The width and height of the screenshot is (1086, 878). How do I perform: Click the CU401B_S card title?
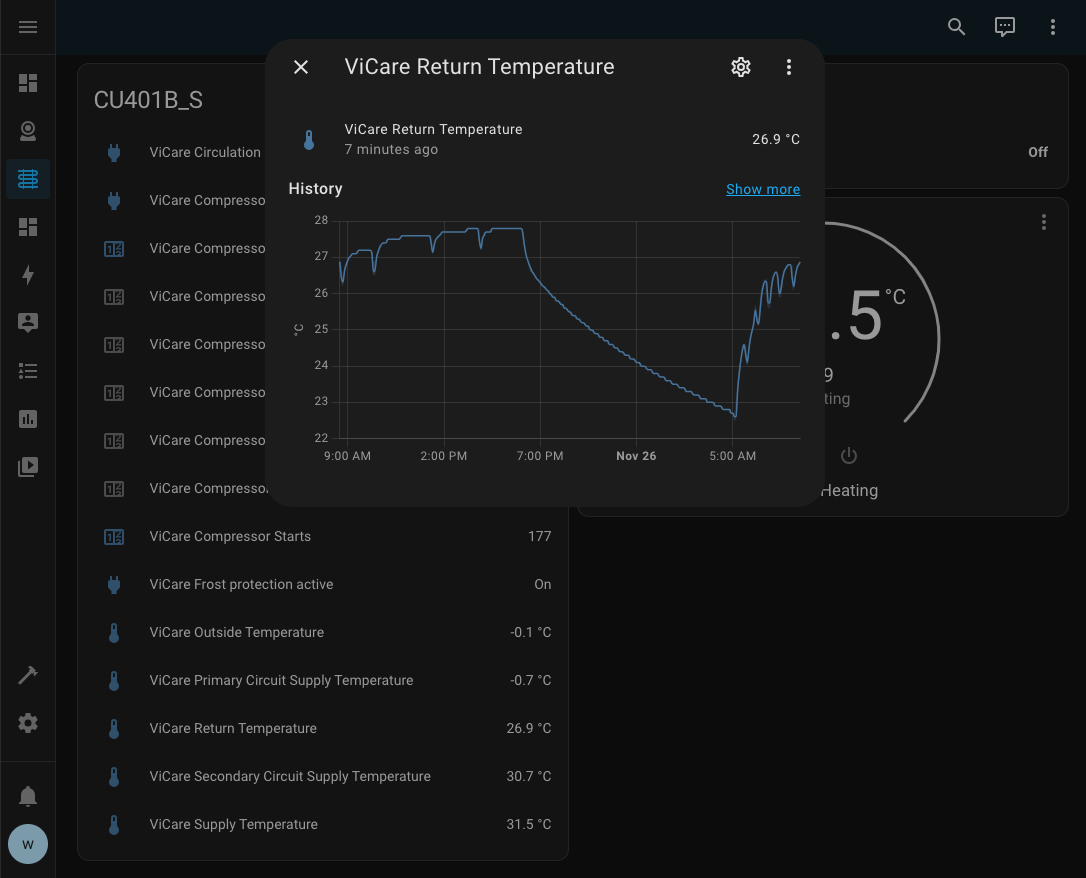point(148,100)
